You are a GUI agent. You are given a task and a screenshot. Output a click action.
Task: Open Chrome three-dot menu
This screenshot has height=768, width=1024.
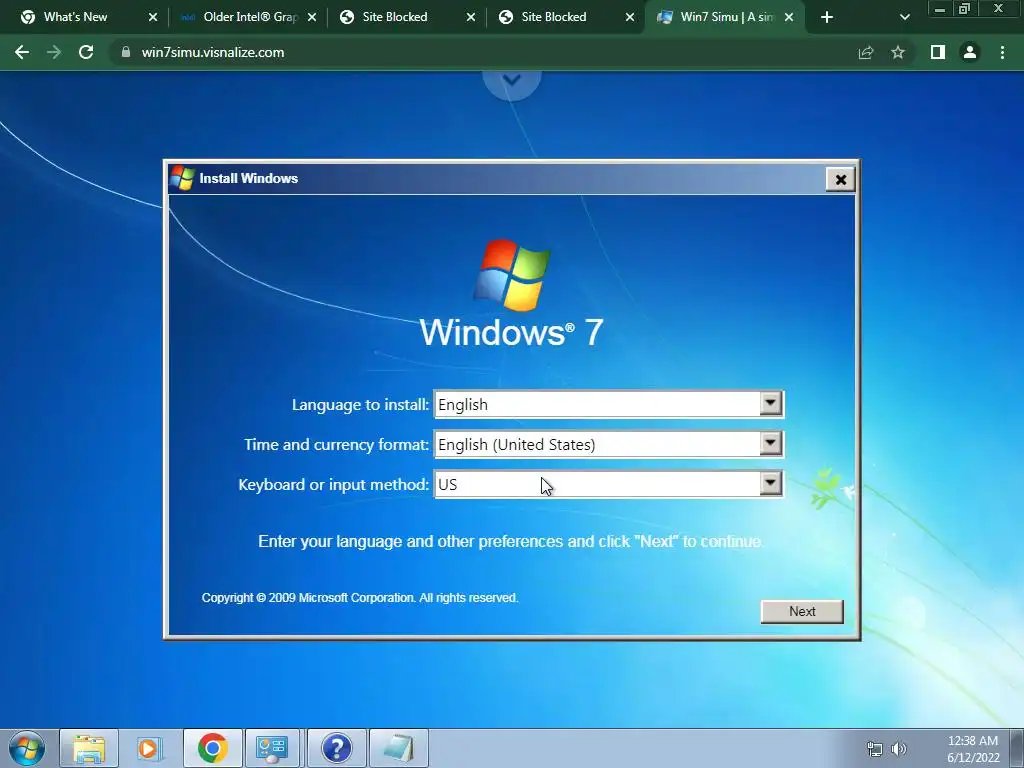(1002, 52)
